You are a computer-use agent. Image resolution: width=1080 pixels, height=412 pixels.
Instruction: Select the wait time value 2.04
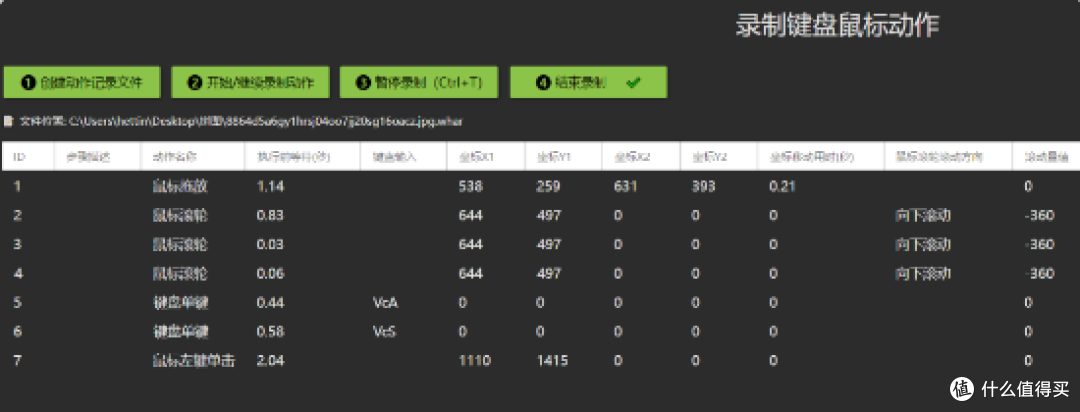point(270,360)
